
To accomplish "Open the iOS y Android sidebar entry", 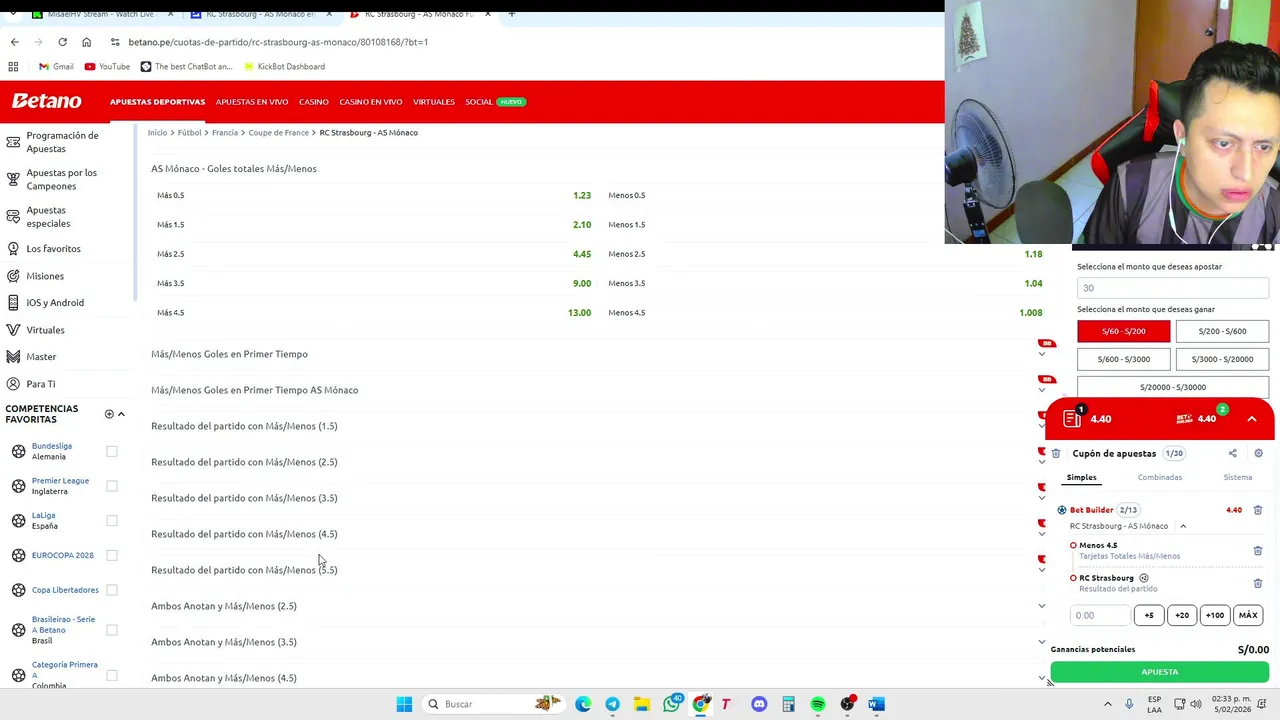I will point(55,302).
